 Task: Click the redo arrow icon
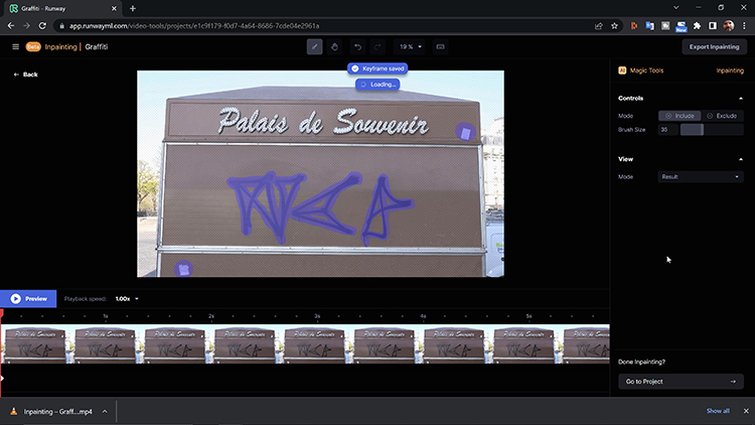(377, 47)
